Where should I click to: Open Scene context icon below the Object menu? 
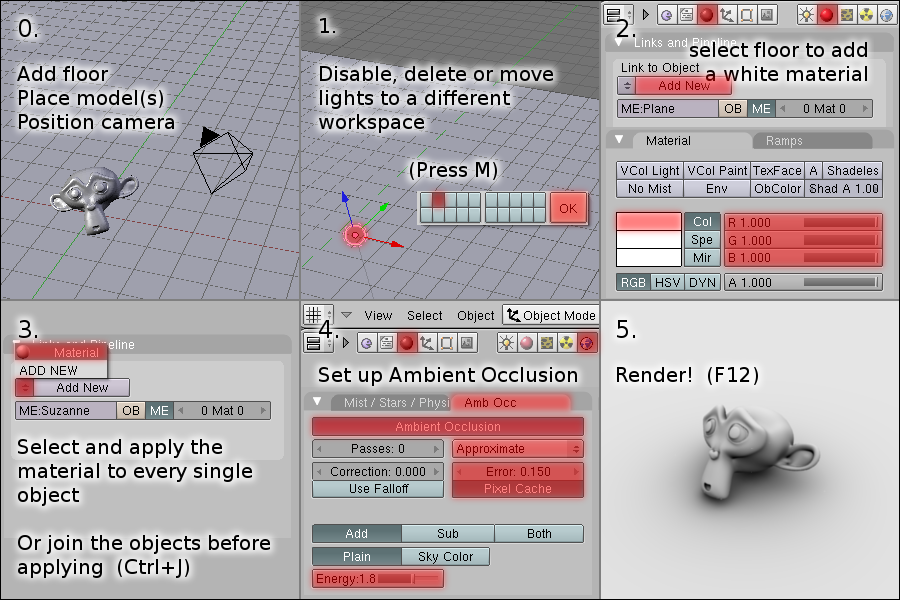coord(467,343)
